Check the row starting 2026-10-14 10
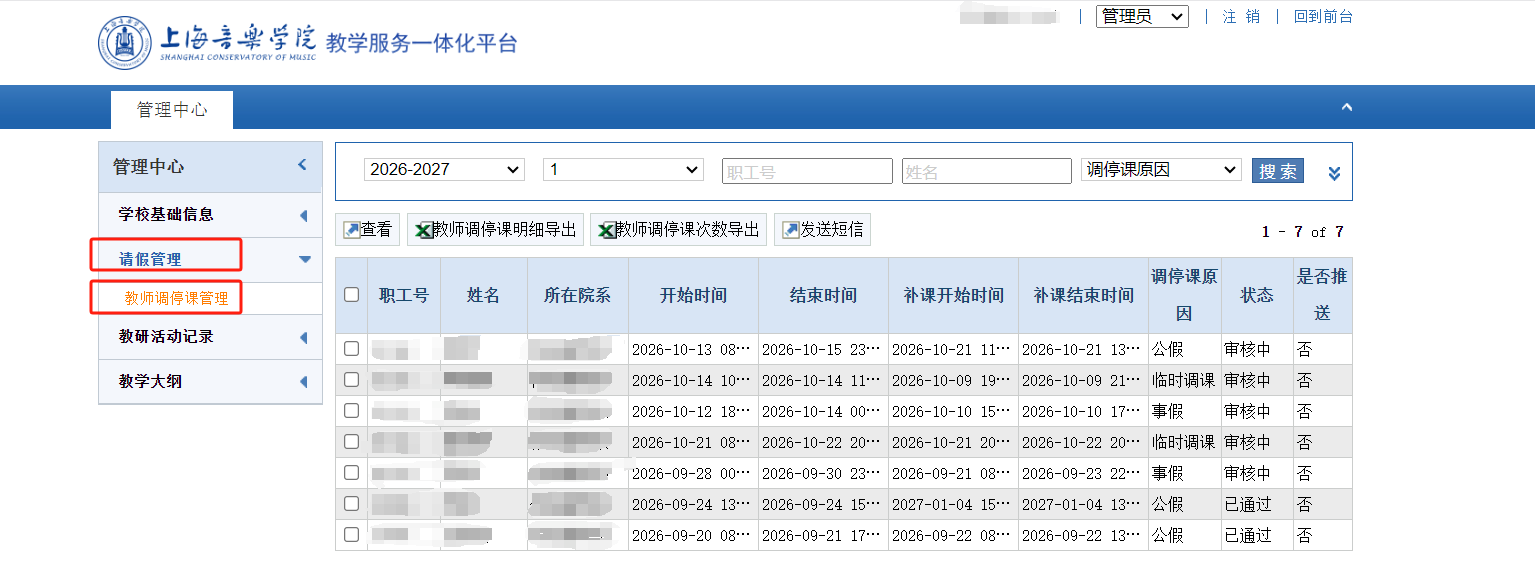 pos(351,380)
